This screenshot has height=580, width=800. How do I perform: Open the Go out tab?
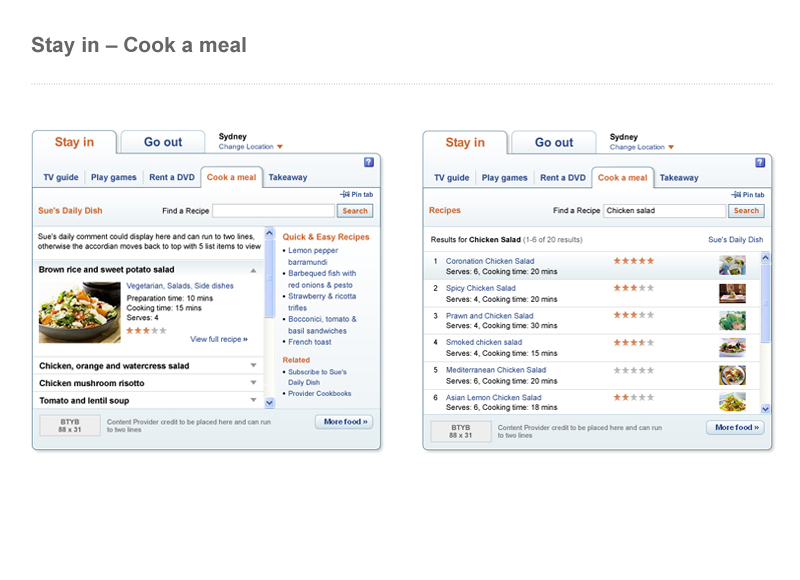tap(162, 142)
